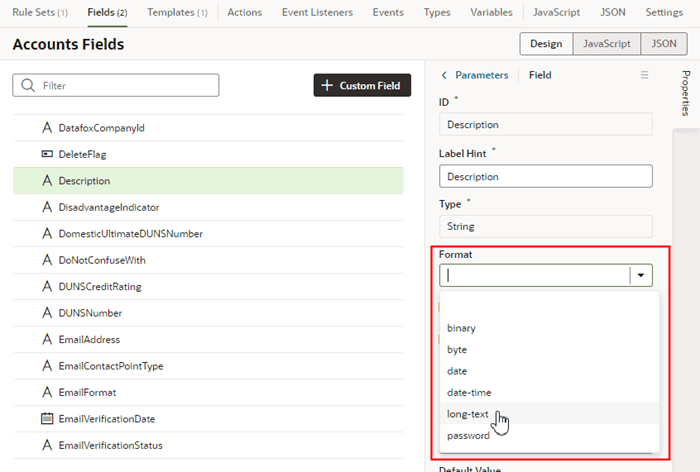Open the Types tab
Image resolution: width=700 pixels, height=472 pixels.
437,13
